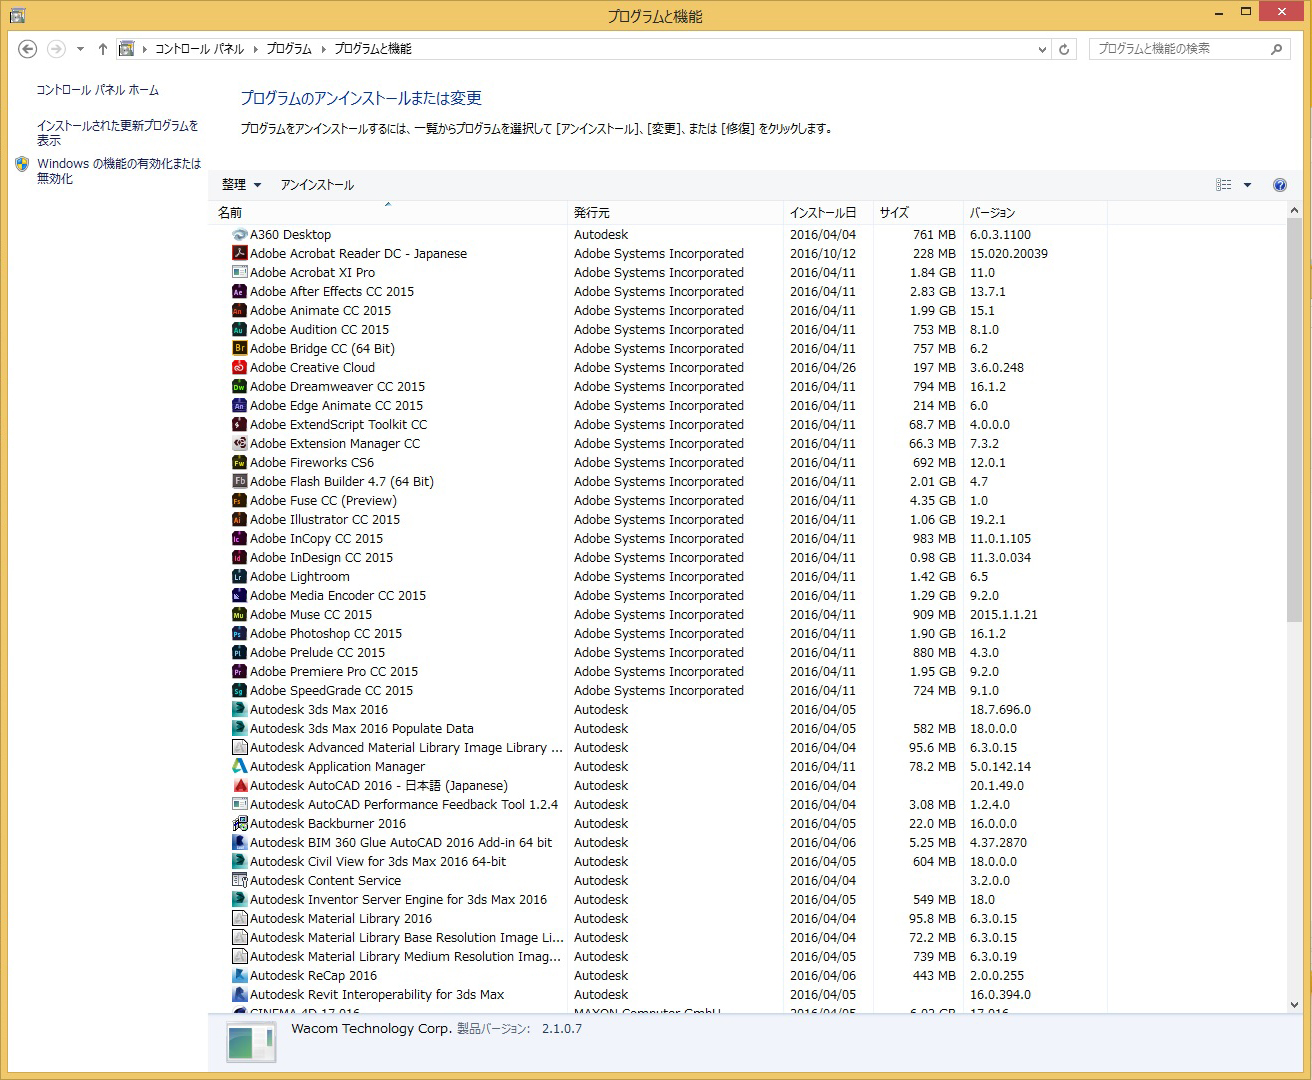Click the アンインストール toolbar button

coord(317,185)
